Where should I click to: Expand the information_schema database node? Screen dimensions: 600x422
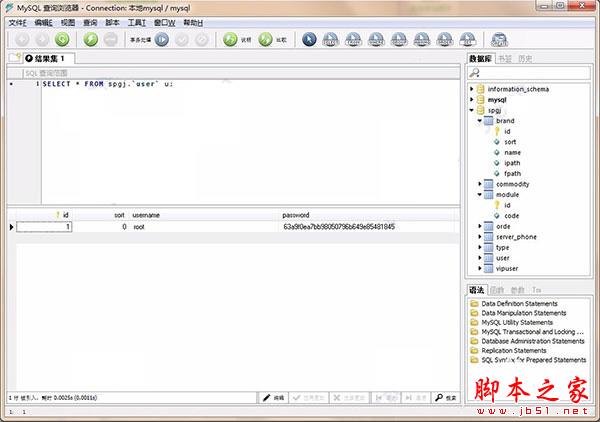pos(472,89)
